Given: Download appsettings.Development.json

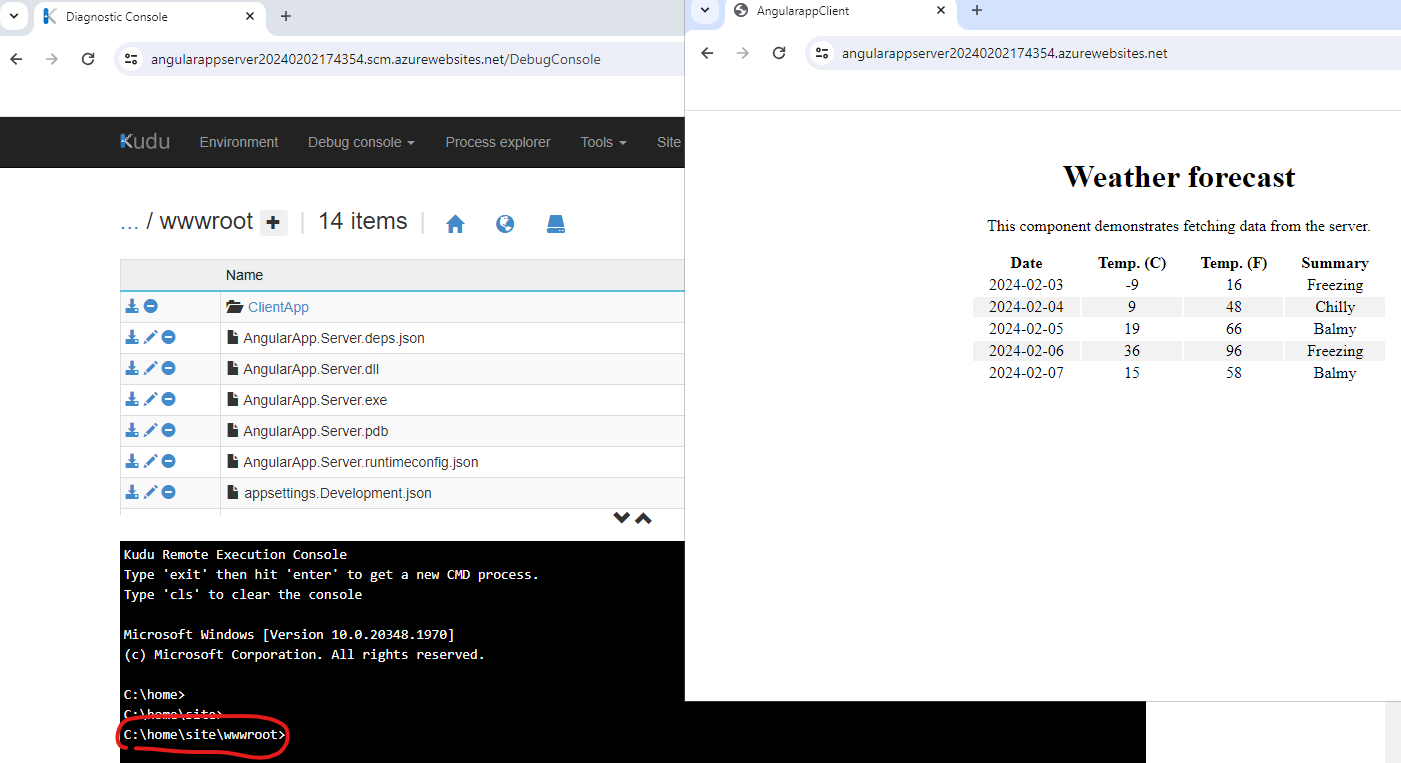Looking at the screenshot, I should click(132, 492).
